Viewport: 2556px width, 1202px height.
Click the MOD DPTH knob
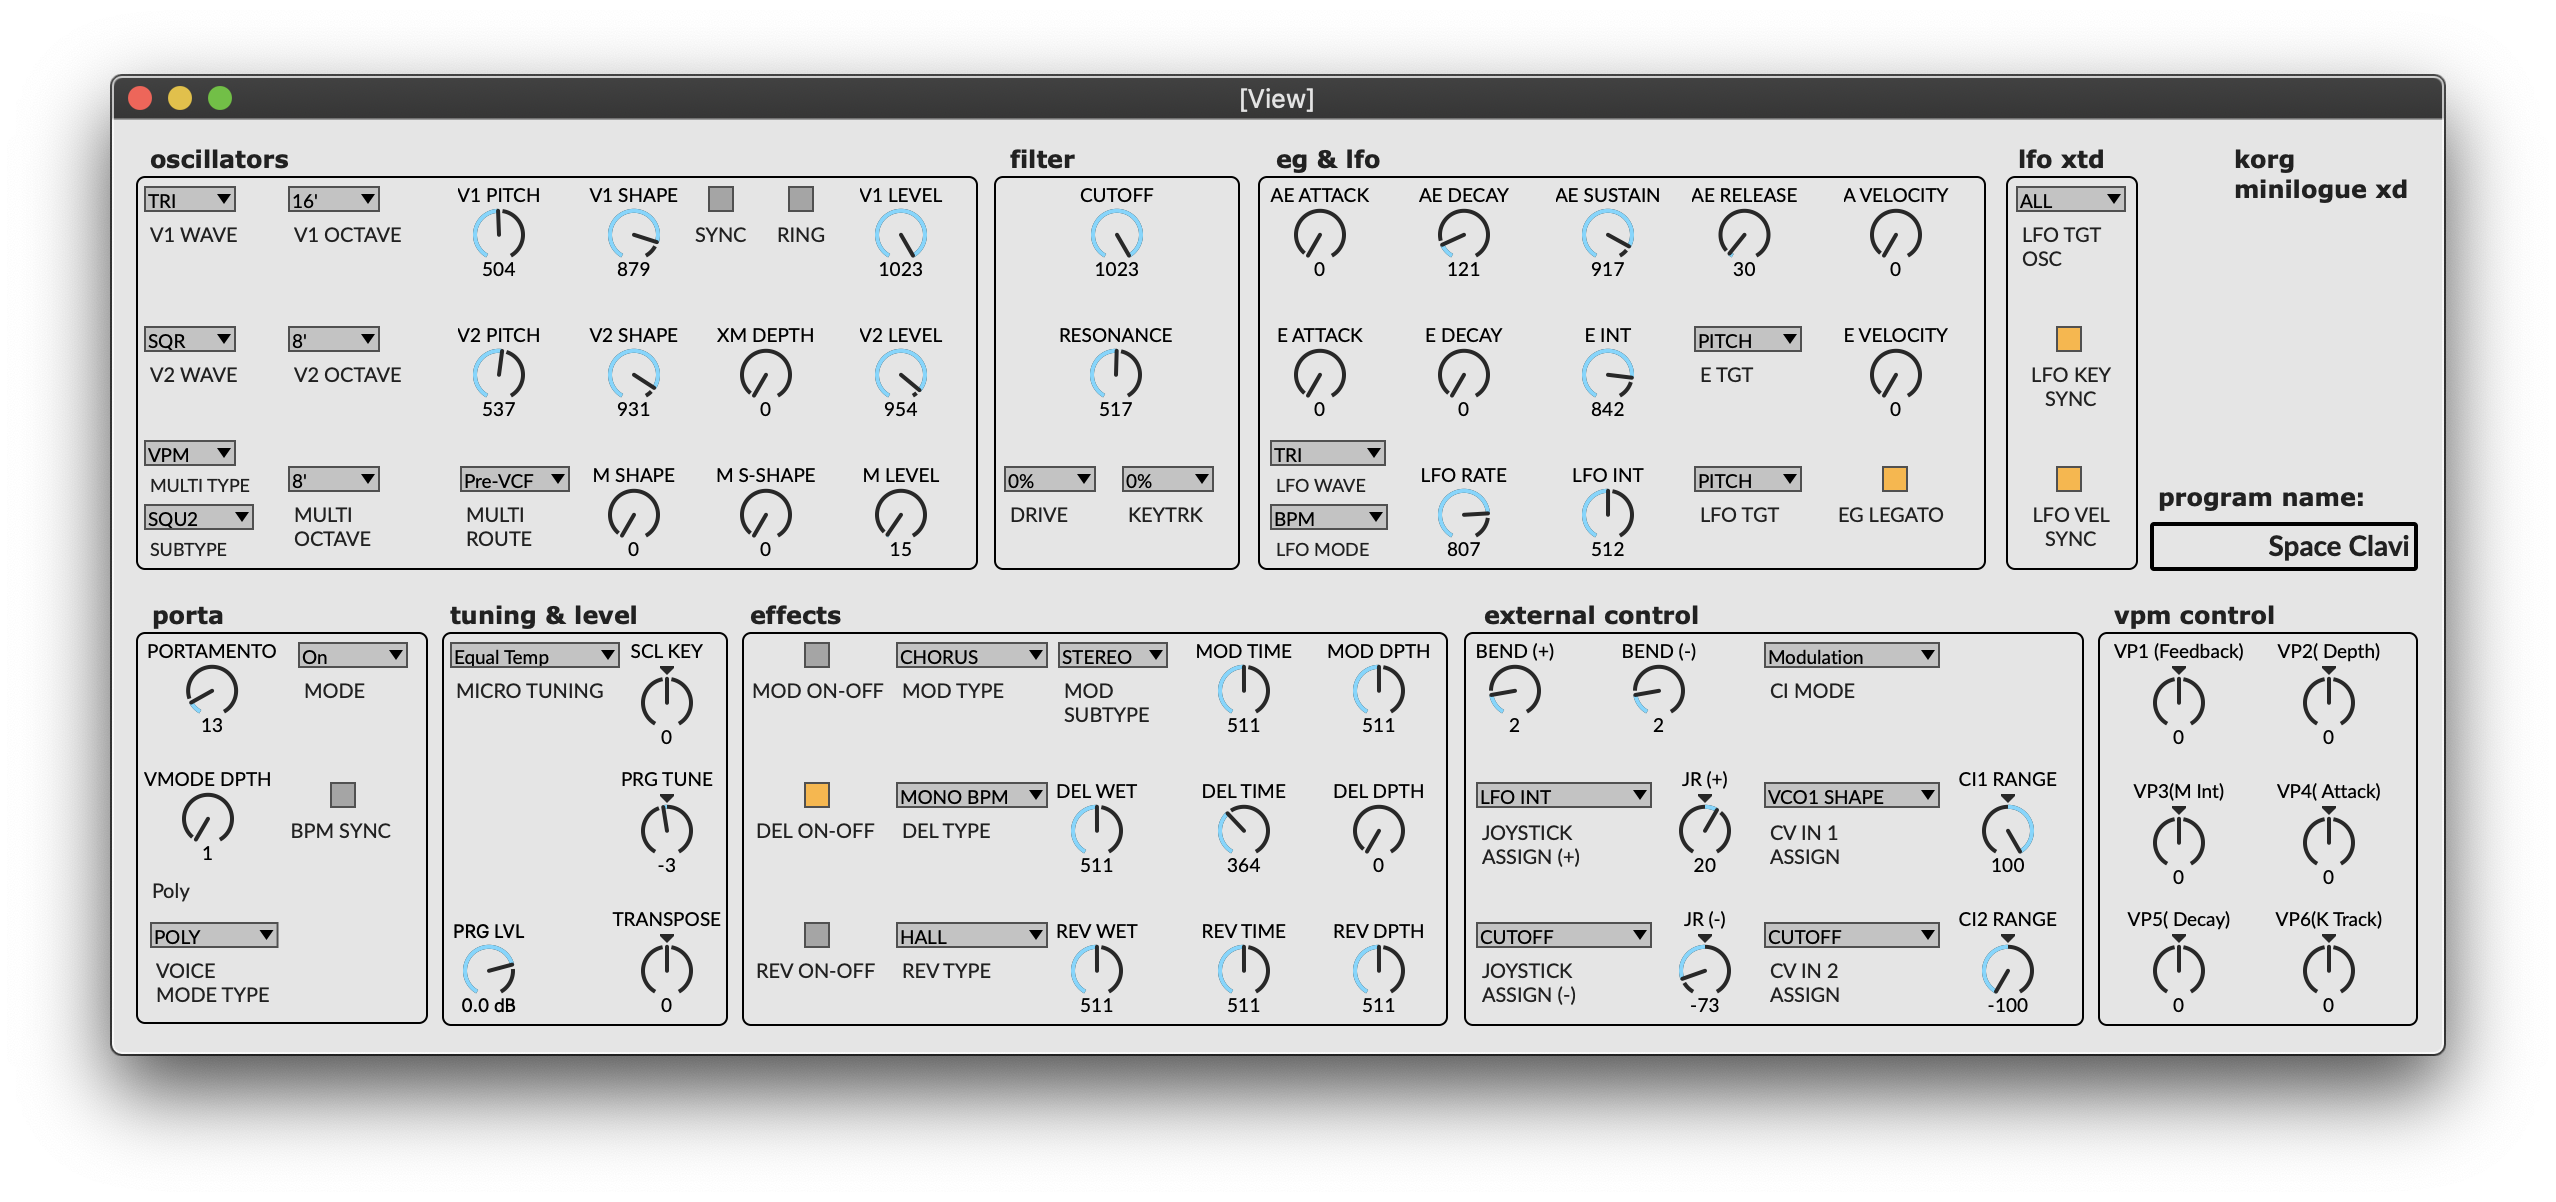click(1378, 691)
